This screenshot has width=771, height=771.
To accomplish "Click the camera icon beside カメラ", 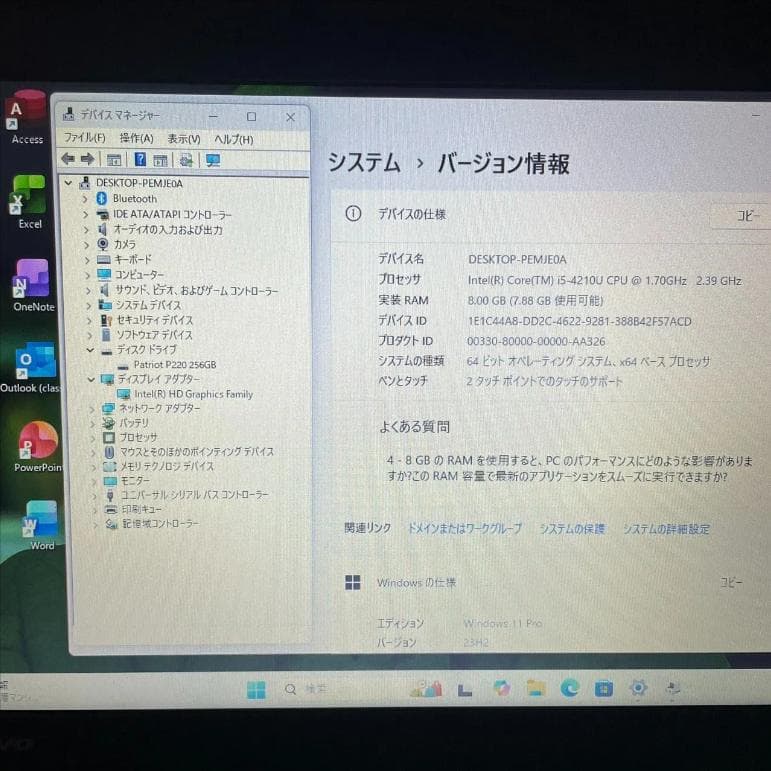I will click(x=103, y=243).
